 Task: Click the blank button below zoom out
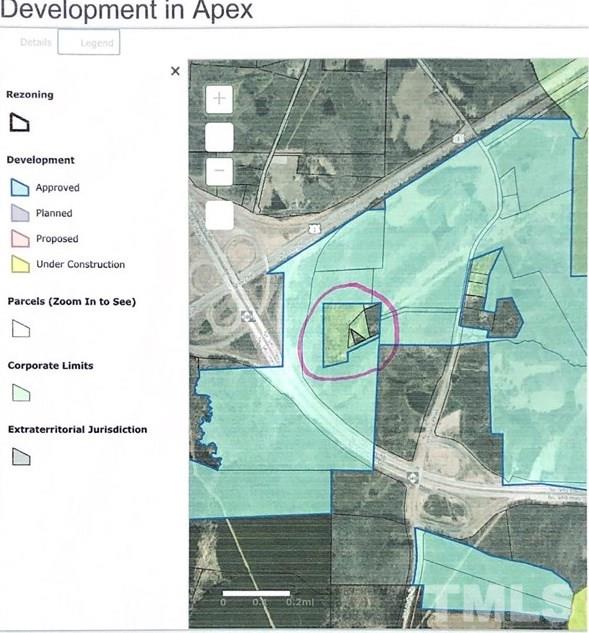219,215
